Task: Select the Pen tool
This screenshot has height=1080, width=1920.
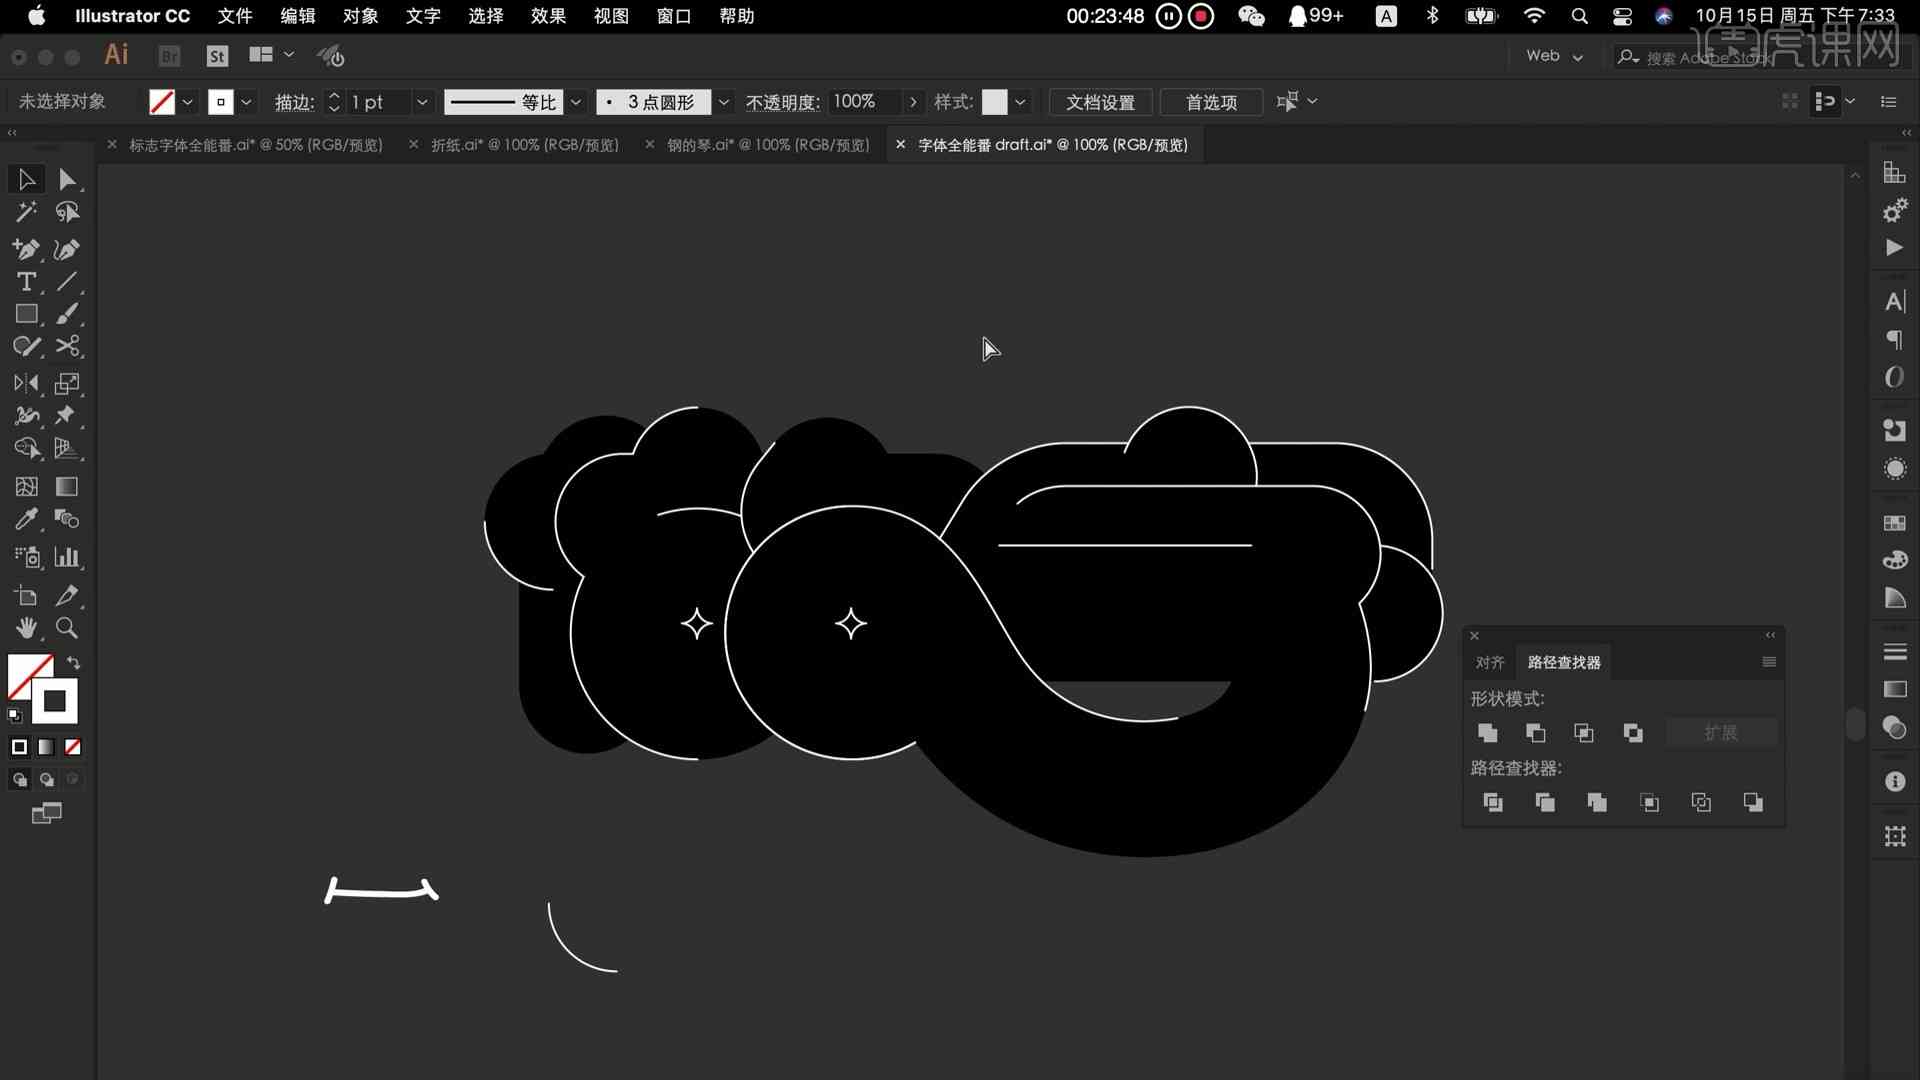Action: pyautogui.click(x=26, y=249)
